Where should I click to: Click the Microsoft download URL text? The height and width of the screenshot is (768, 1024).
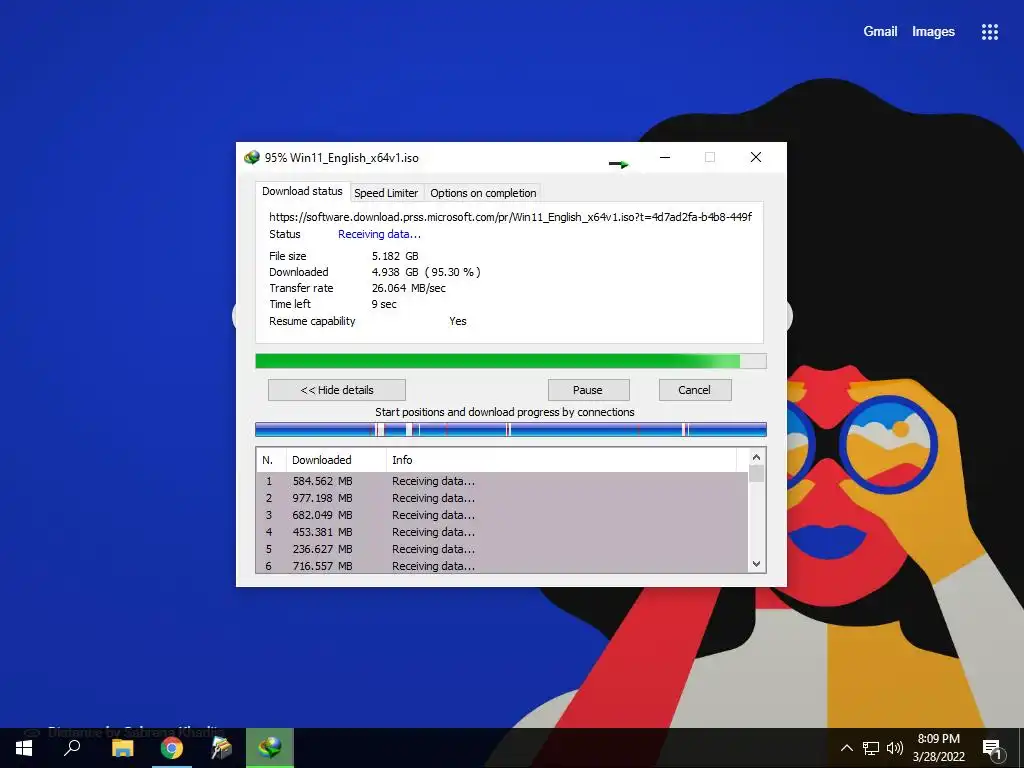tap(511, 217)
